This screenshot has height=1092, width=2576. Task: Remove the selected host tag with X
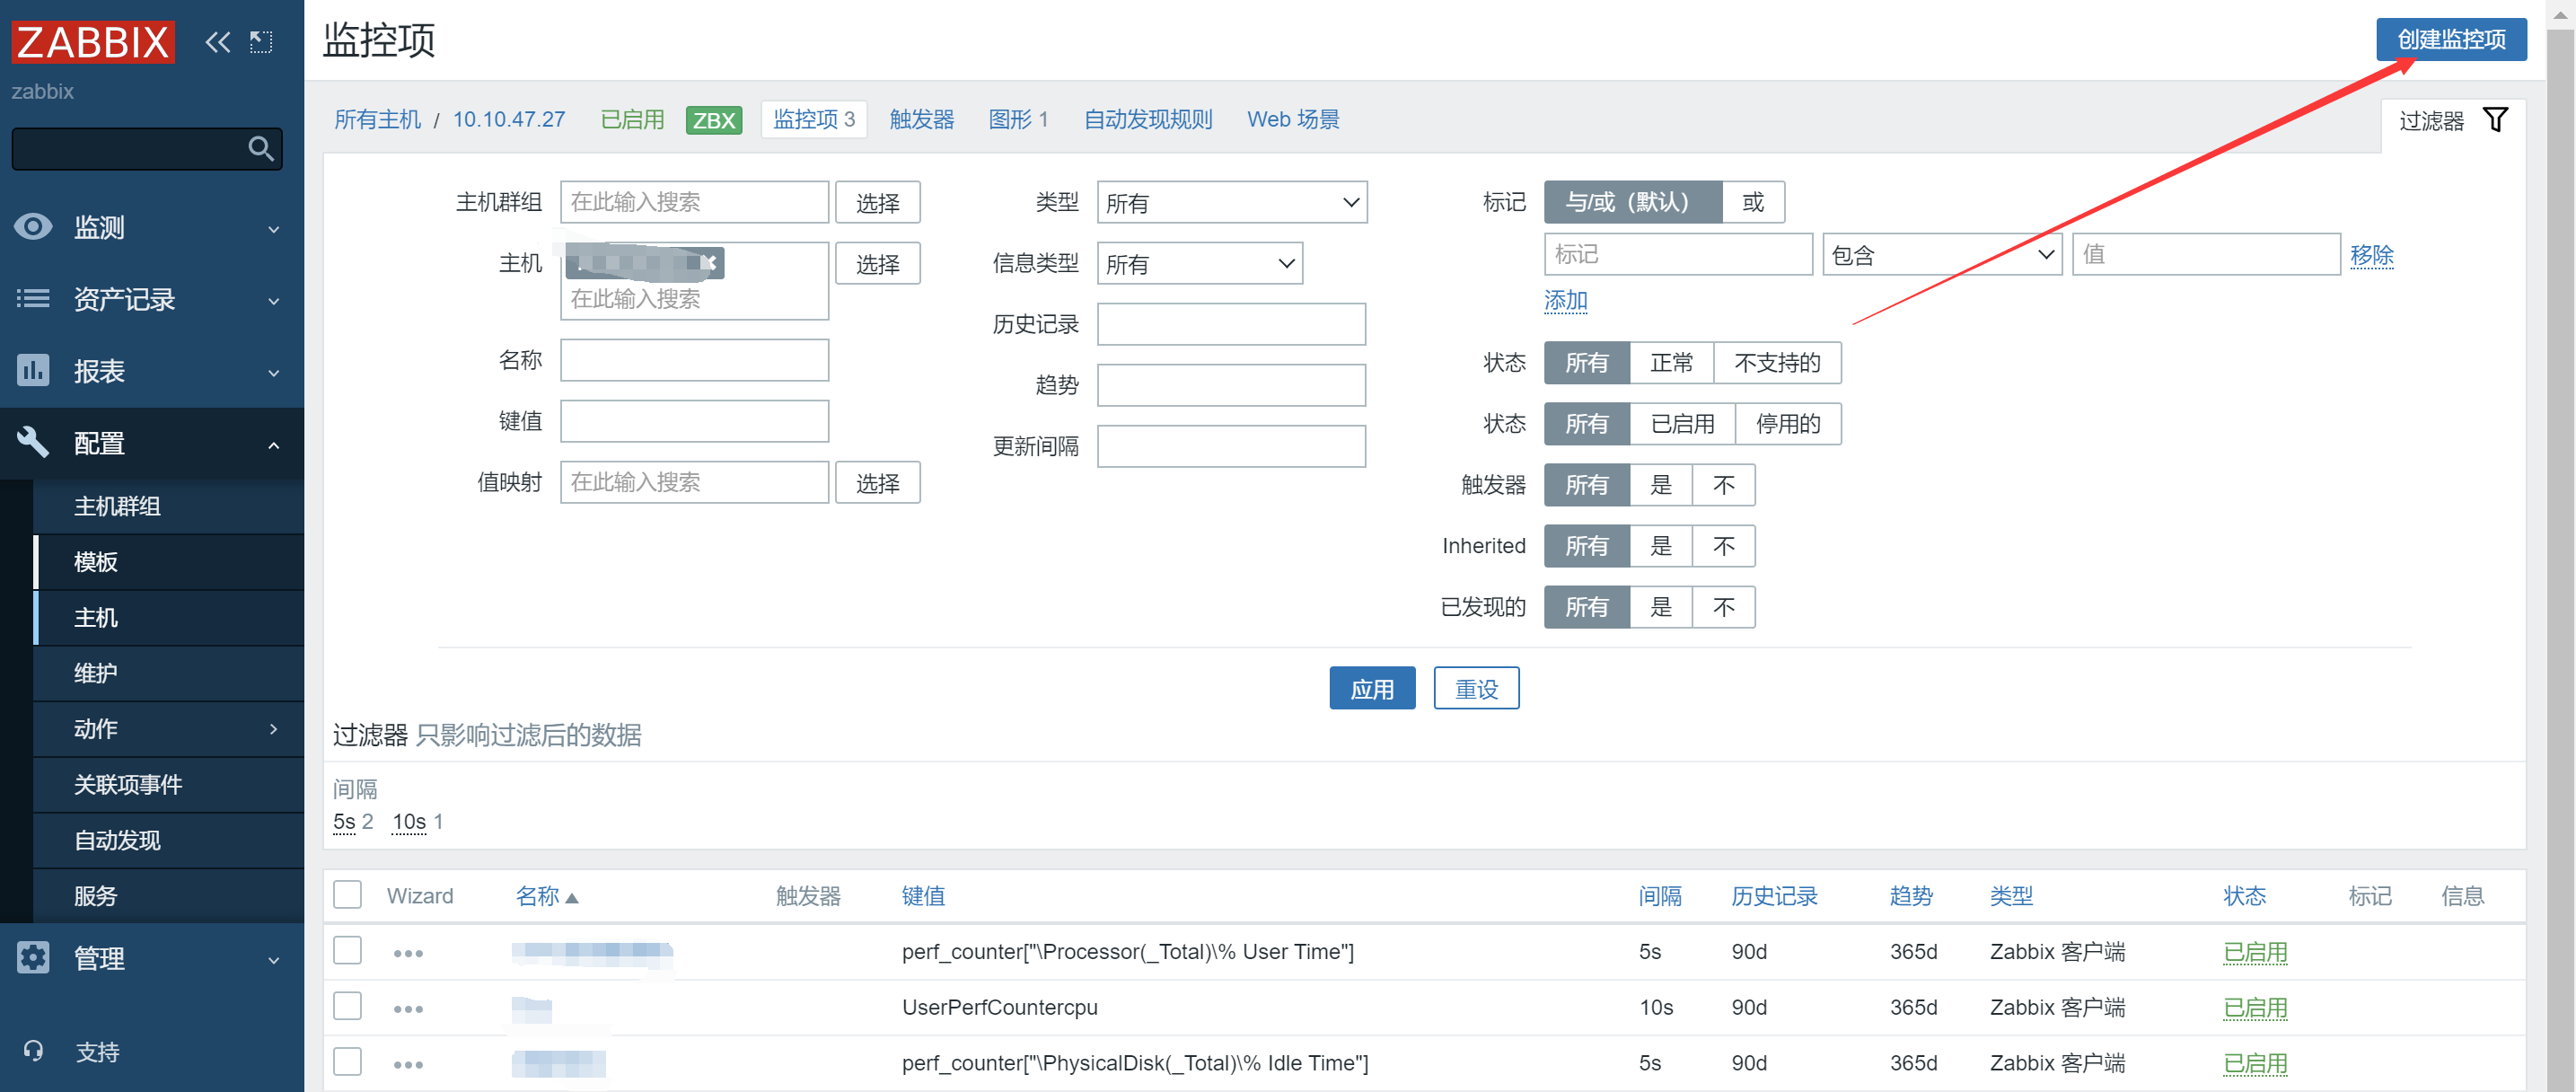click(709, 263)
